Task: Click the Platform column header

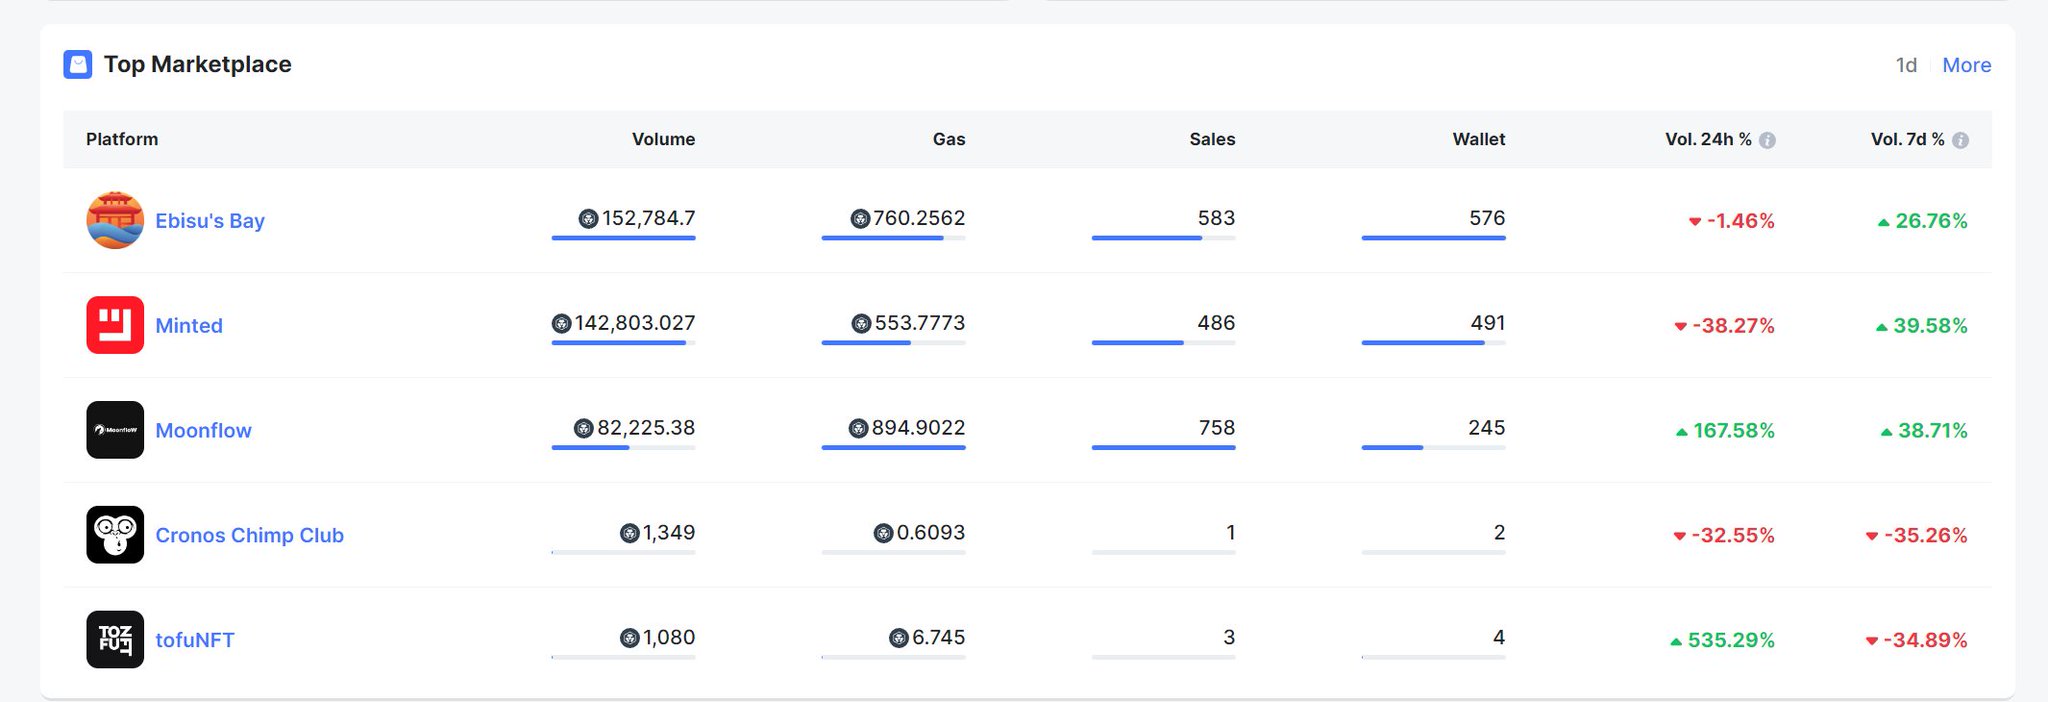Action: coord(122,139)
